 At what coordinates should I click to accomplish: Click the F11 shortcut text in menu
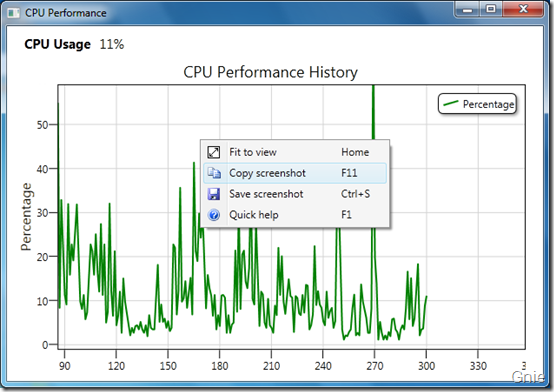pos(349,173)
